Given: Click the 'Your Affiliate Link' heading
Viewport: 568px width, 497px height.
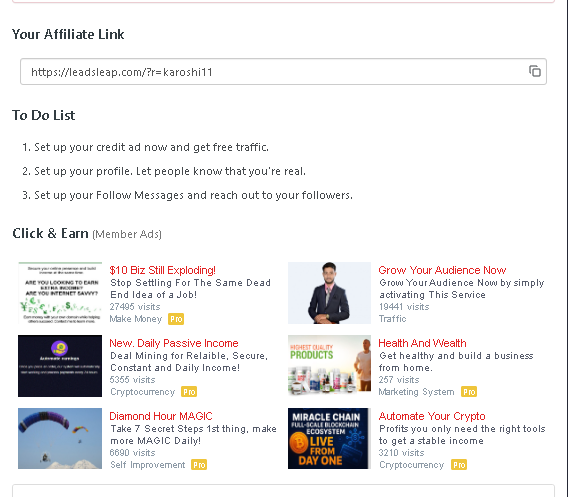Looking at the screenshot, I should pyautogui.click(x=68, y=34).
